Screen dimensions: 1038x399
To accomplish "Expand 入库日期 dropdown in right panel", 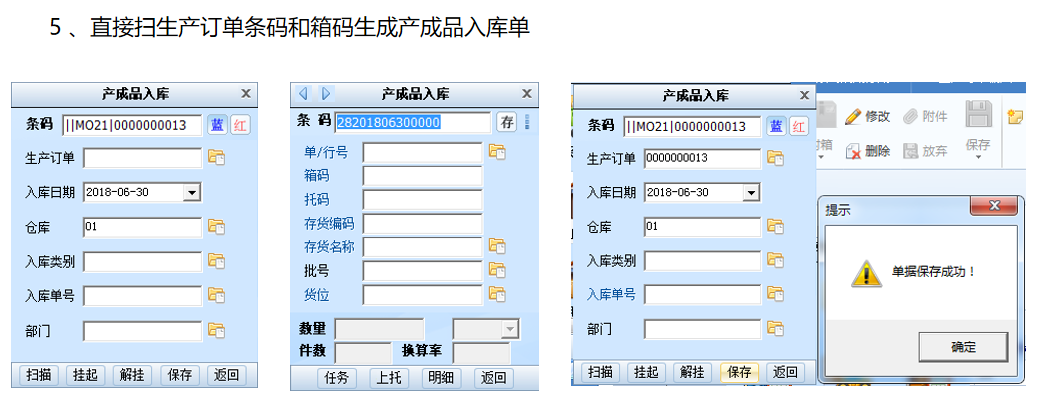I will 751,193.
